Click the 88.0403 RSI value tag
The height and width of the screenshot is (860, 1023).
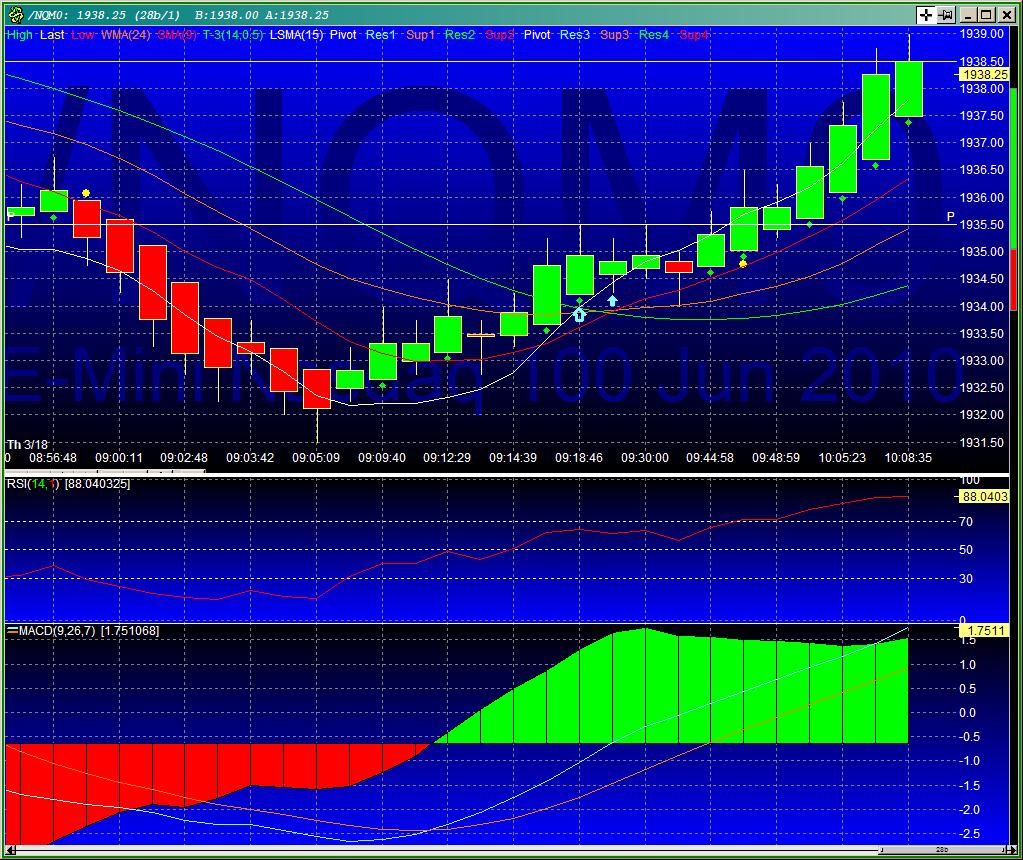pyautogui.click(x=984, y=497)
